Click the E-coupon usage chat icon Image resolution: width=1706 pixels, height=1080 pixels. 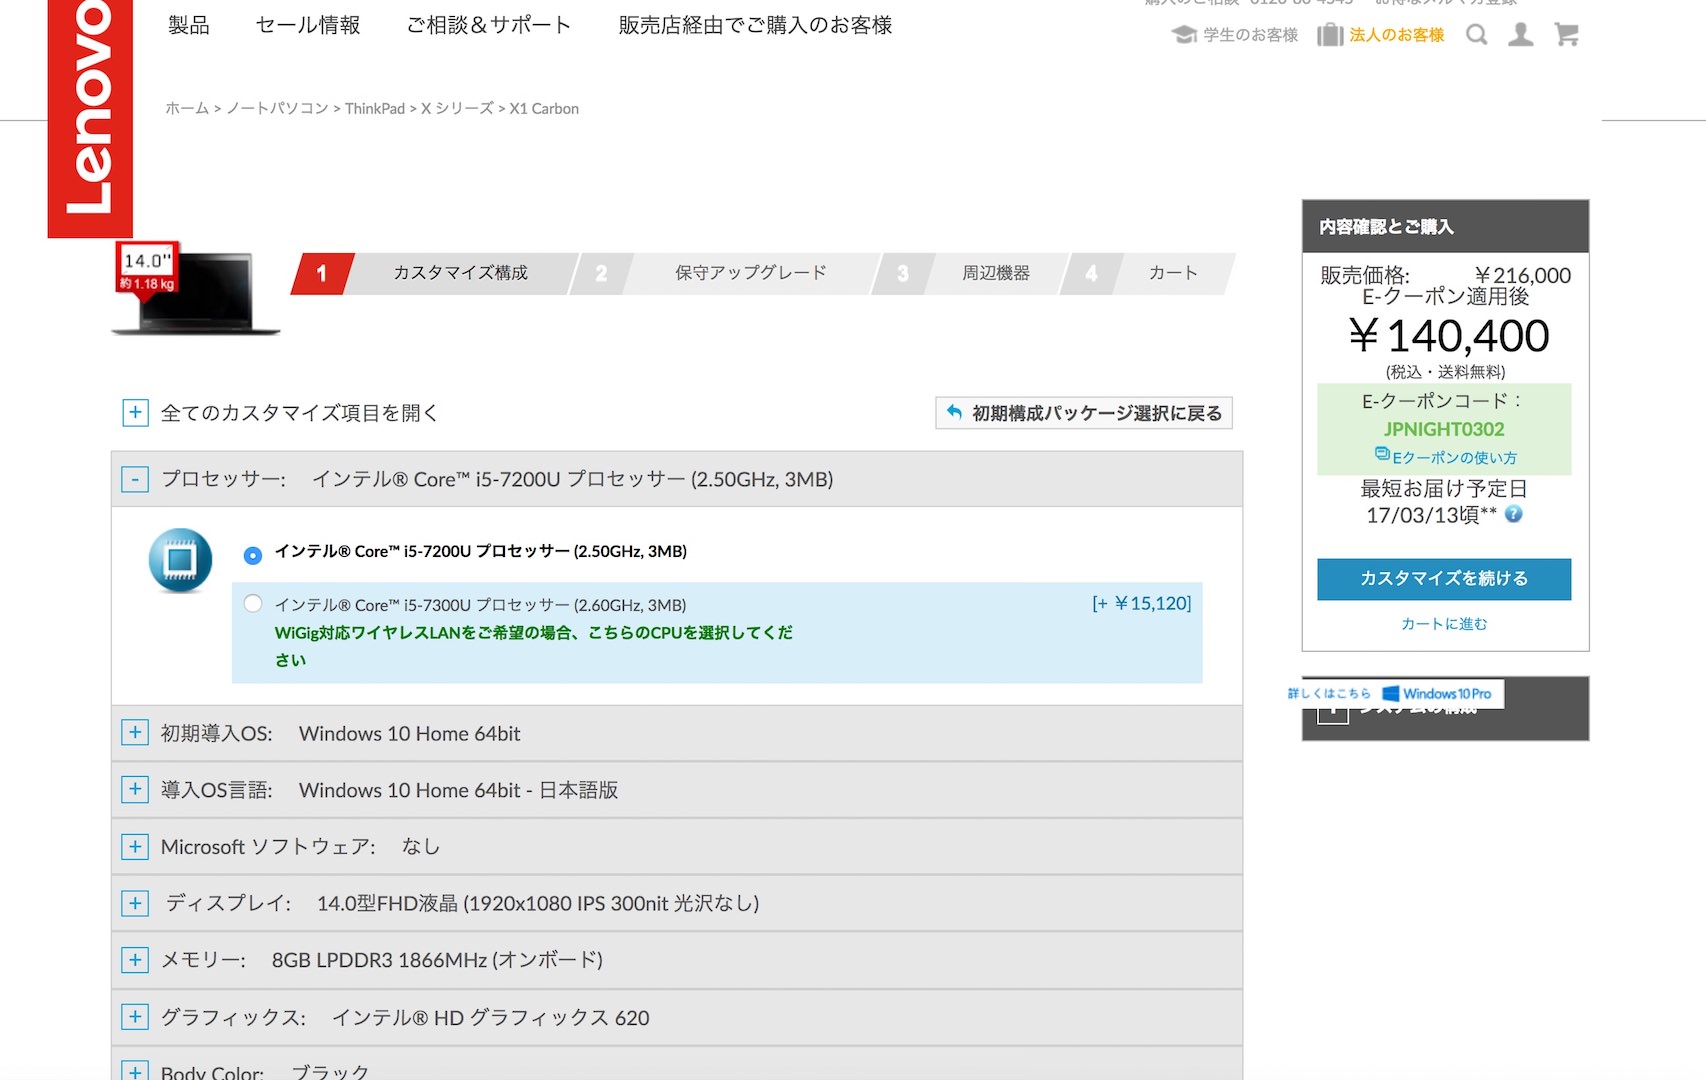(1382, 454)
